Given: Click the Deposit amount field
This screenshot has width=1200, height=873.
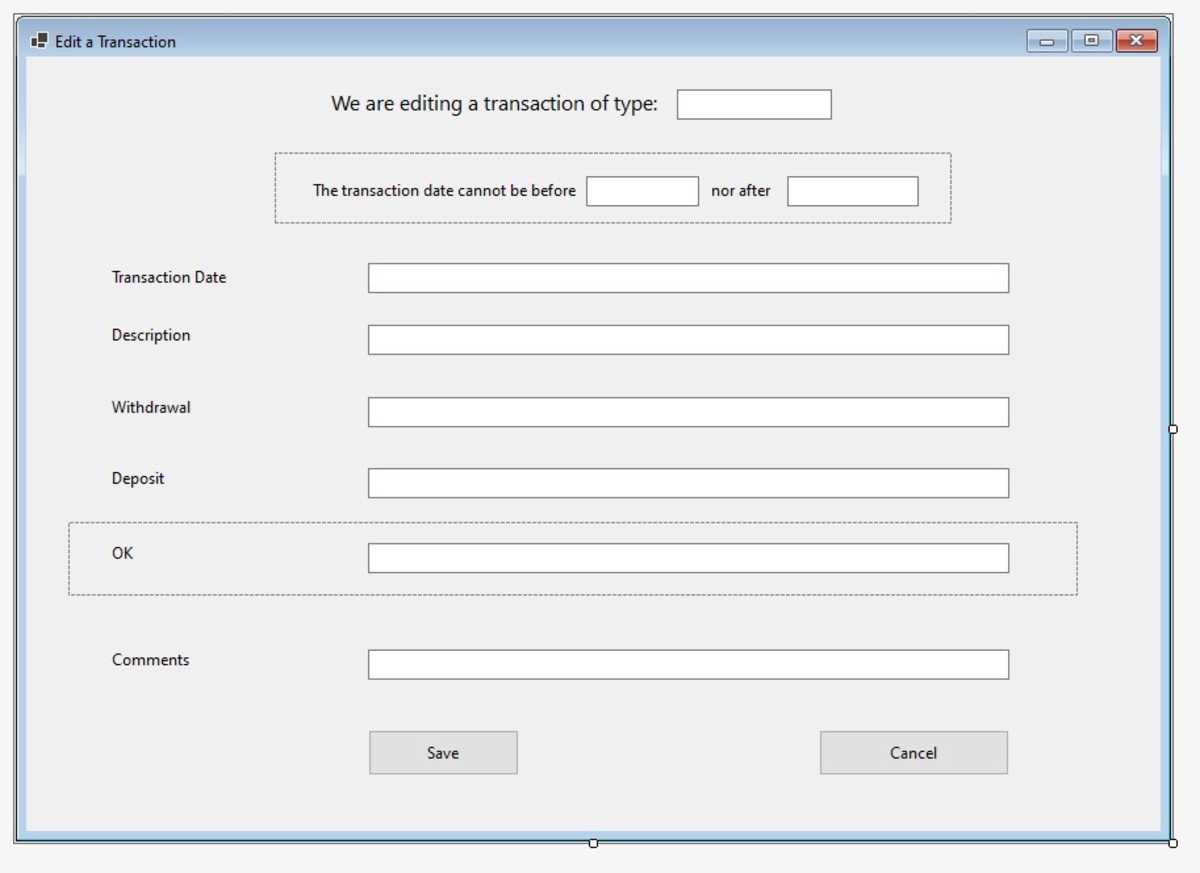Looking at the screenshot, I should click(x=688, y=483).
